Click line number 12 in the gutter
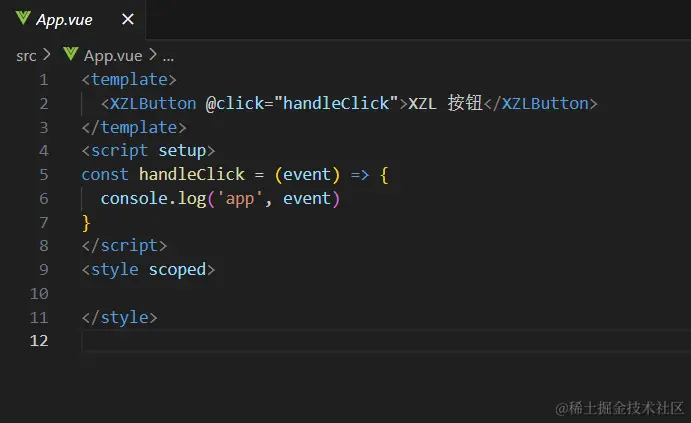 [39, 341]
